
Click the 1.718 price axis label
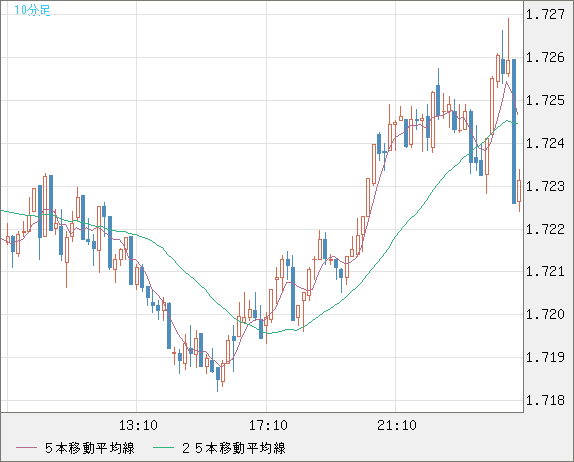[545, 400]
